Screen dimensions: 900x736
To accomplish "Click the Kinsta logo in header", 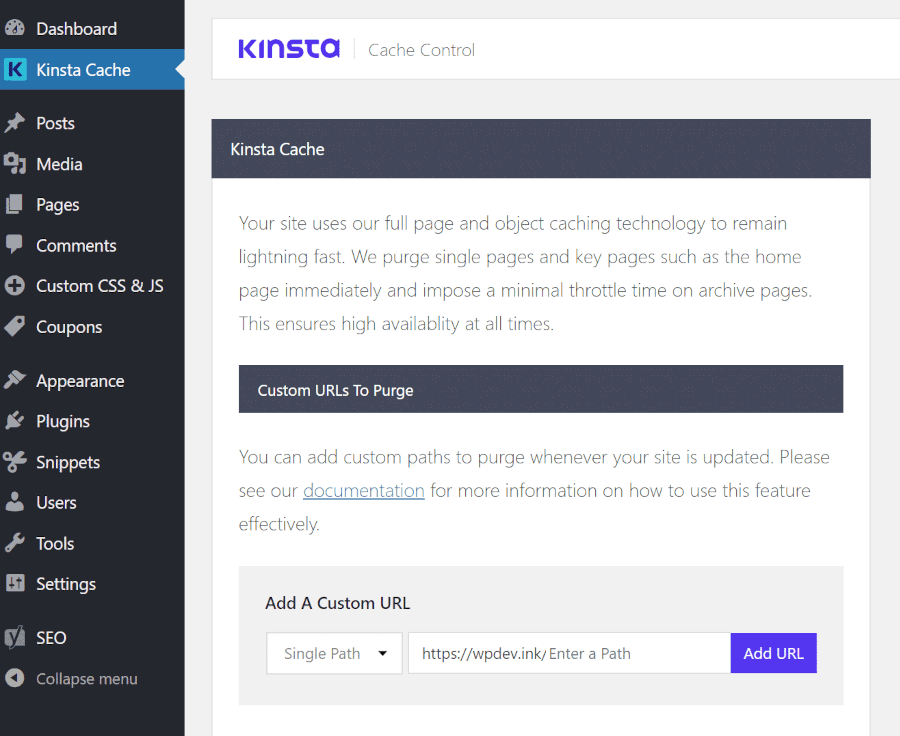I will [289, 49].
